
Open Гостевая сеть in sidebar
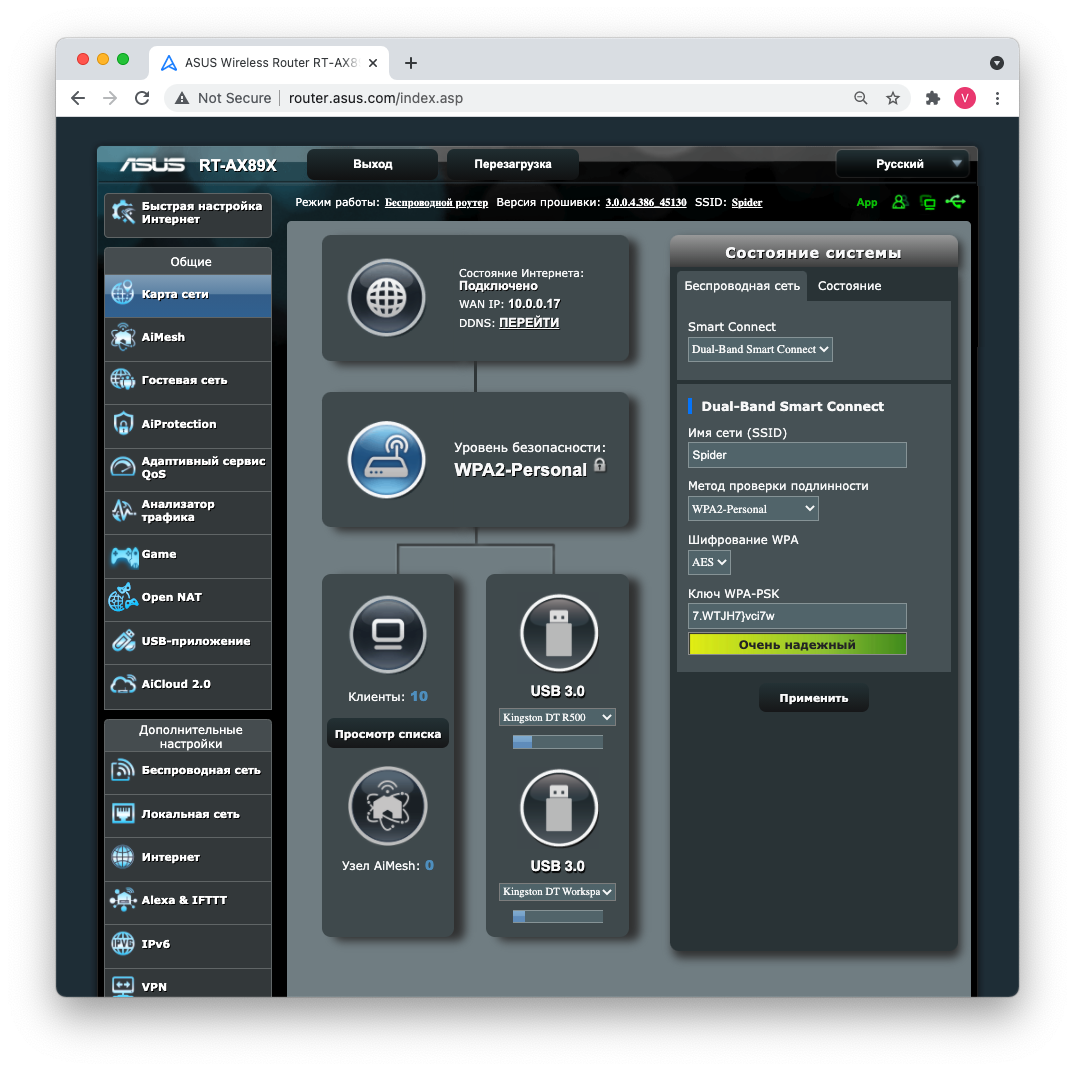click(x=188, y=381)
